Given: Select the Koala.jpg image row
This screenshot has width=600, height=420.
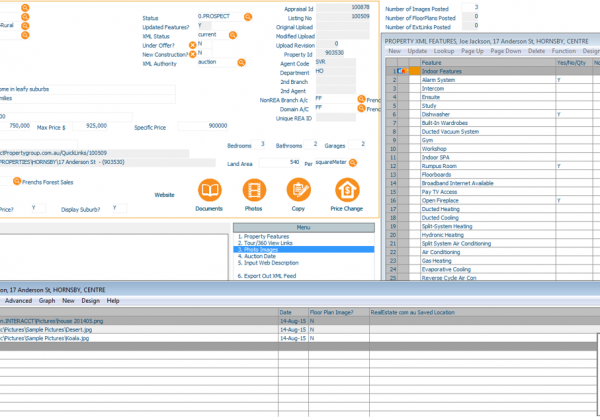Looking at the screenshot, I should pos(298,338).
